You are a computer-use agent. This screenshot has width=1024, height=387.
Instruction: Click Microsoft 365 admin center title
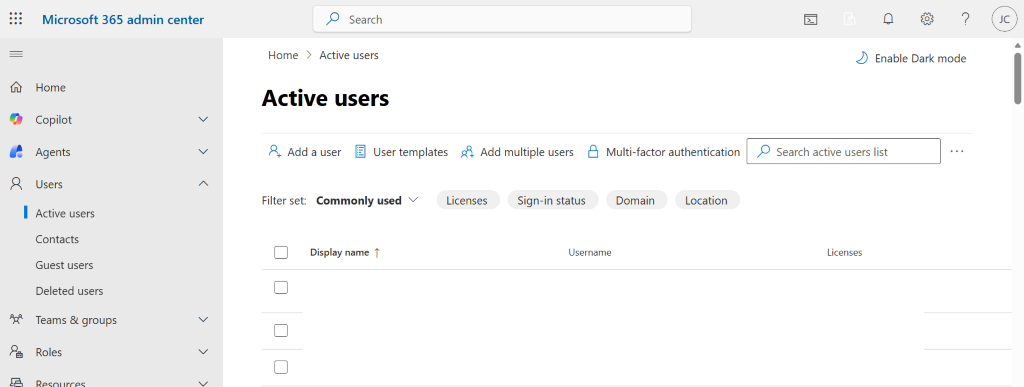(x=123, y=20)
